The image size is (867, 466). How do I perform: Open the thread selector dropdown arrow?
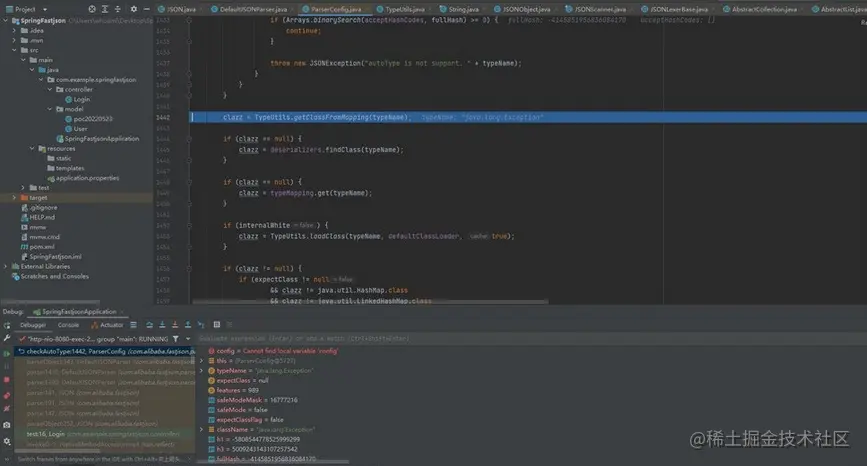188,339
